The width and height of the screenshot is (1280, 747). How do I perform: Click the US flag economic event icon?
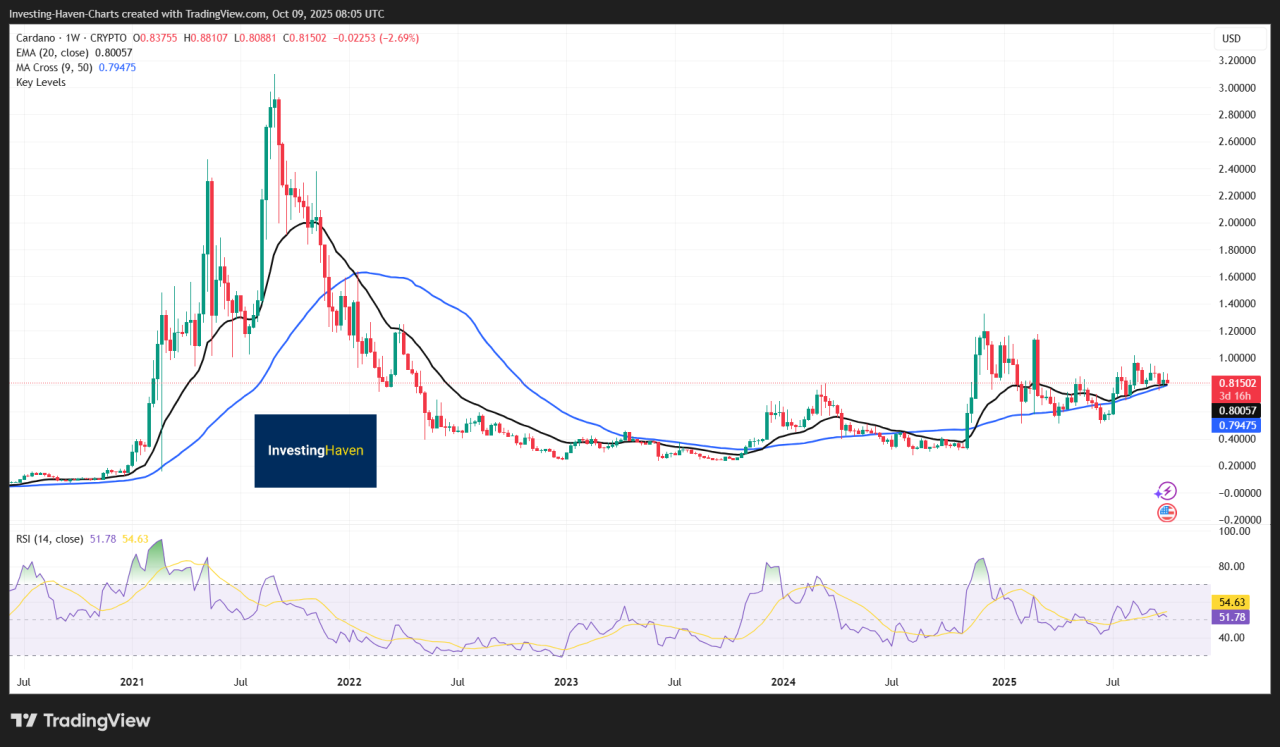click(x=1166, y=512)
